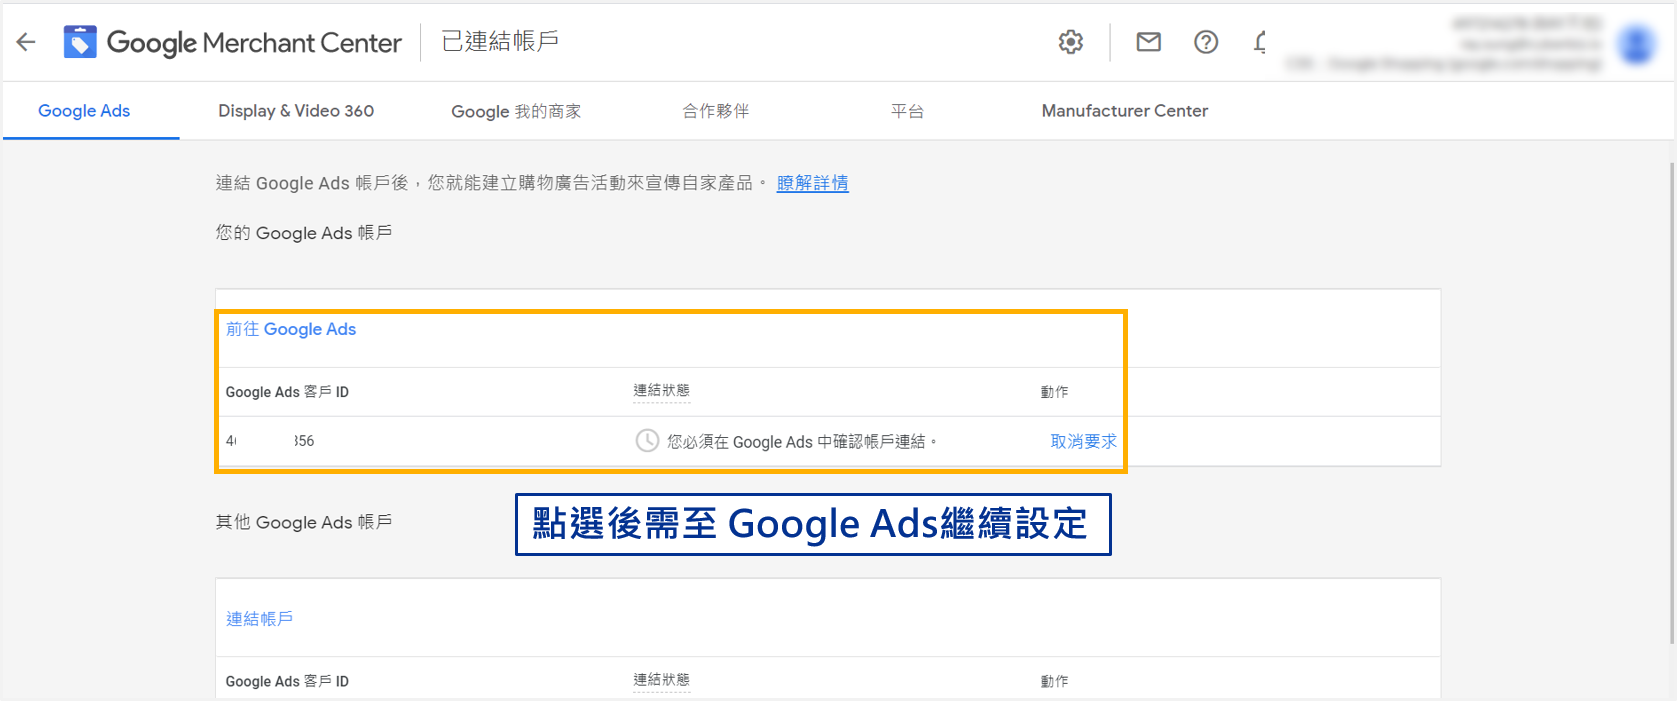This screenshot has width=1677, height=701.
Task: Click the 您必須在 Google Ads 中確認帳戶連結 status text
Action: click(x=802, y=442)
